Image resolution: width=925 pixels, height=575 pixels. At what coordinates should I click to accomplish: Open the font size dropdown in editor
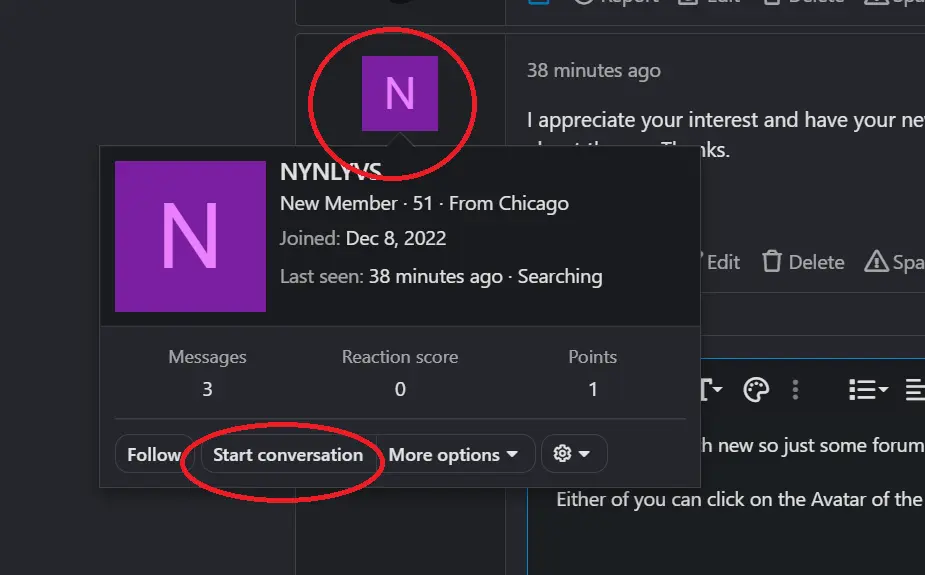[x=711, y=390]
